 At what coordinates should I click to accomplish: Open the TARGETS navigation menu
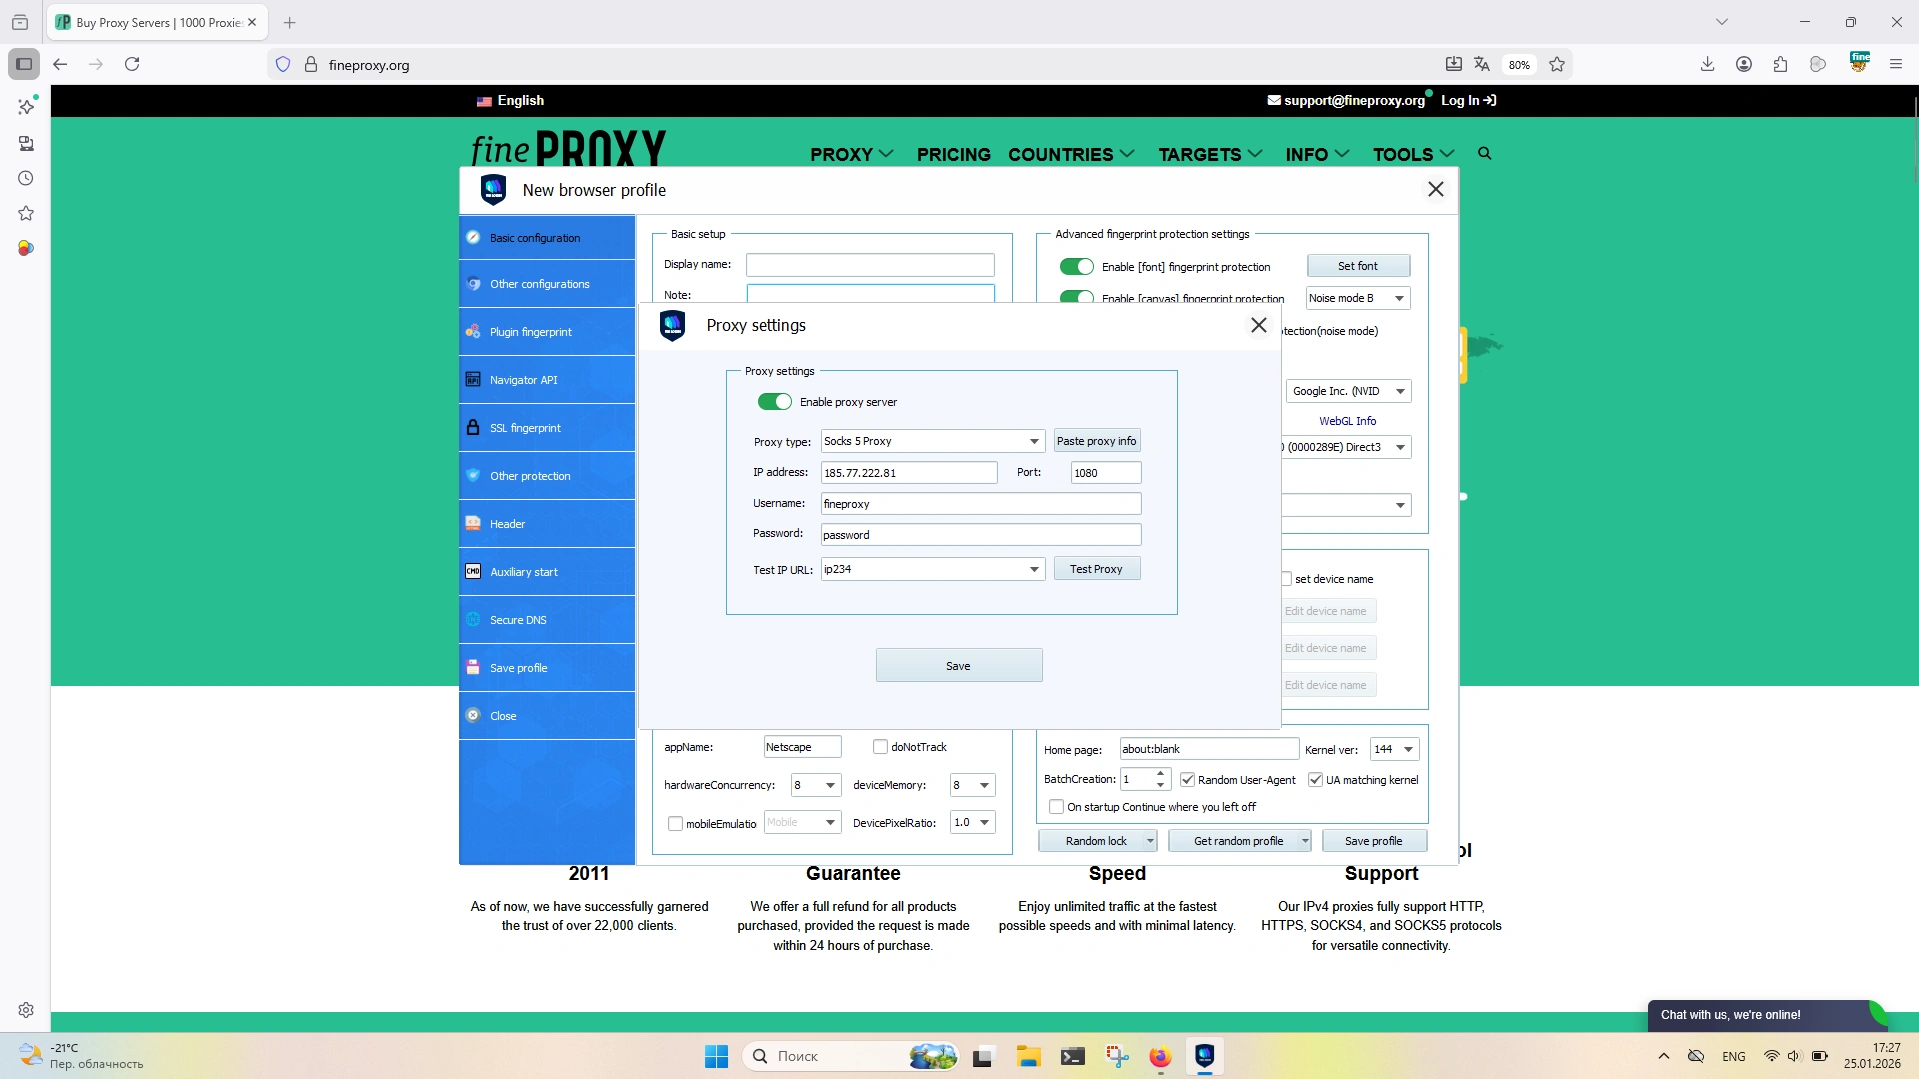coord(1211,154)
